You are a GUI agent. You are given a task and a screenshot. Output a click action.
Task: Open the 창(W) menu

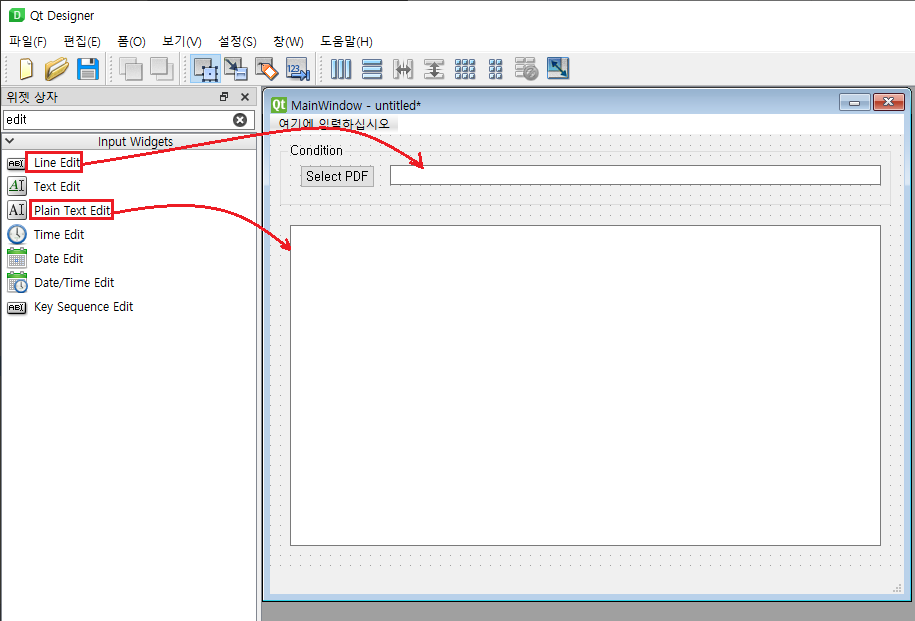[x=288, y=41]
